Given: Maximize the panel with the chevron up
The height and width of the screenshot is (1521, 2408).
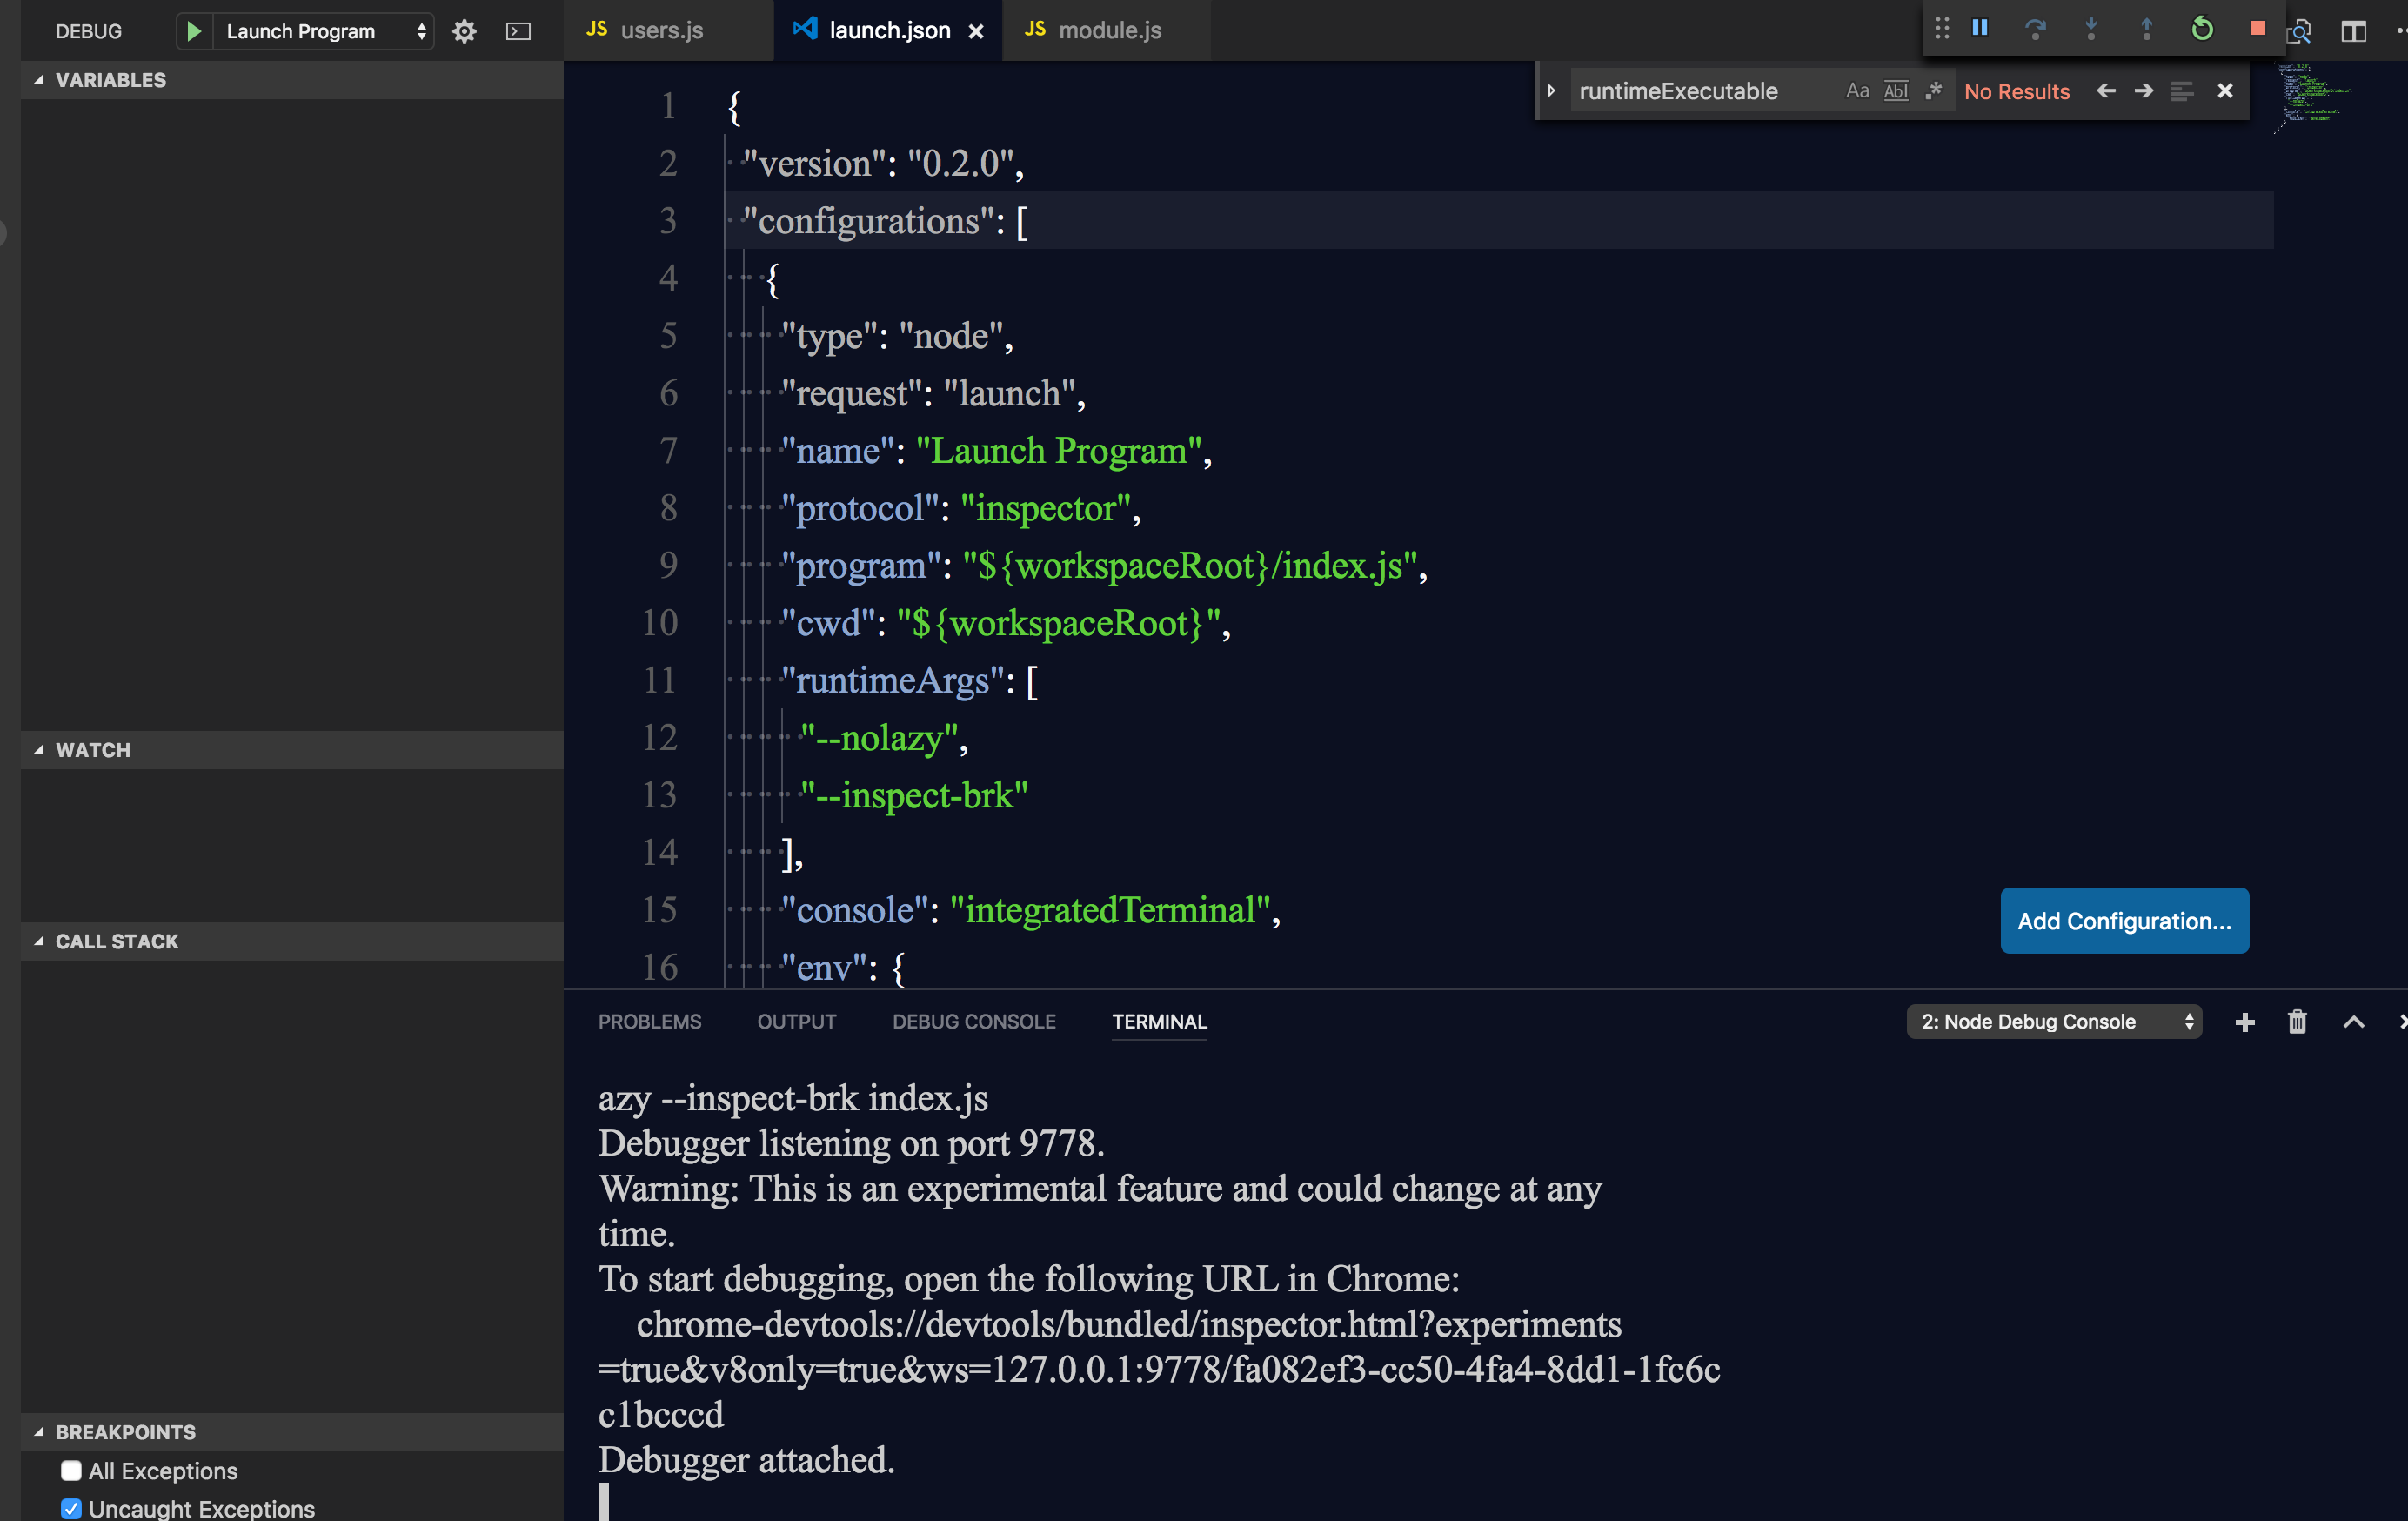Looking at the screenshot, I should (2354, 1021).
